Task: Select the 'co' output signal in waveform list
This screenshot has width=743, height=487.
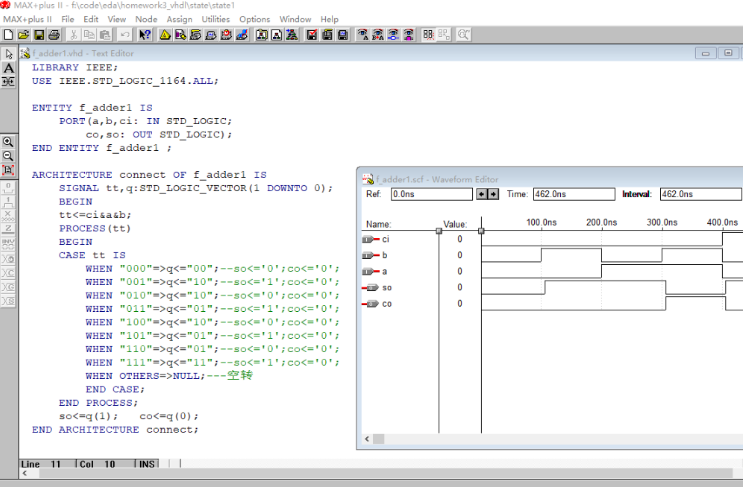Action: pyautogui.click(x=386, y=303)
